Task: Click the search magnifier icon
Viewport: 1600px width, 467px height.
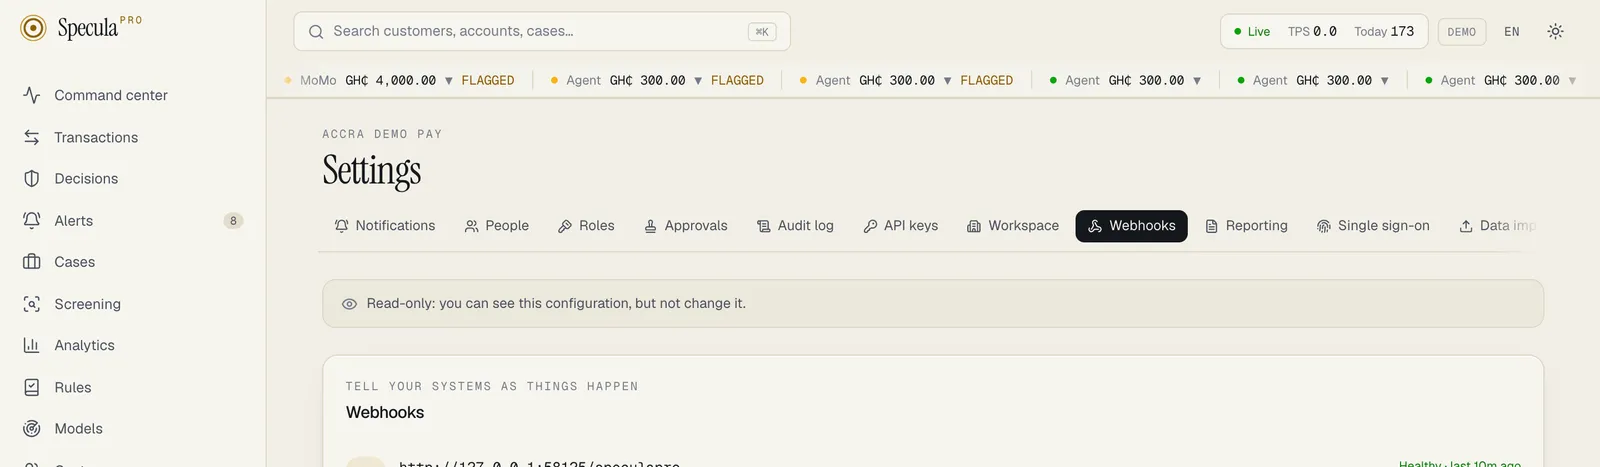Action: 316,32
